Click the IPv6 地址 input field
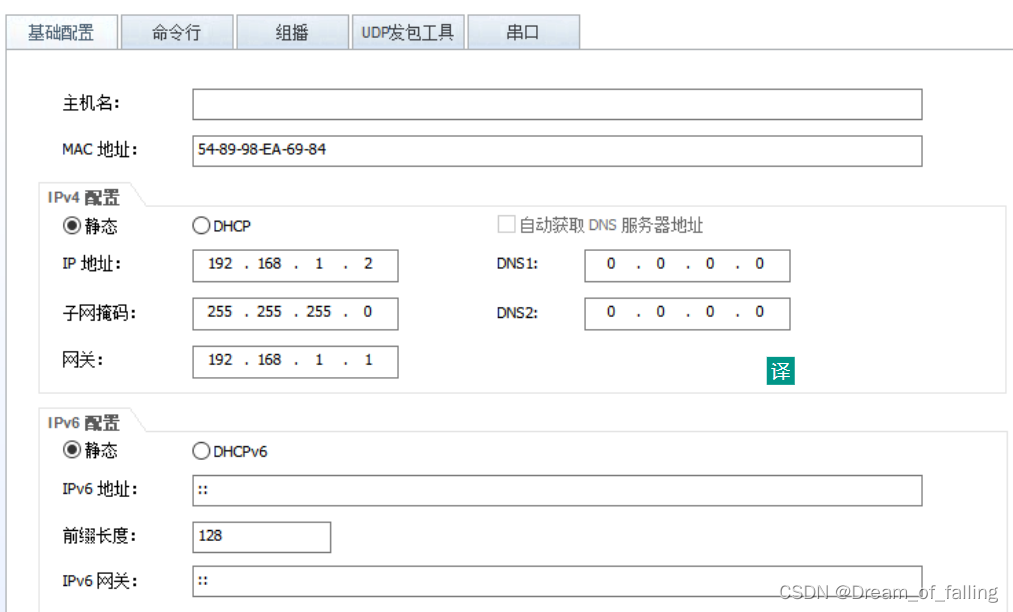This screenshot has width=1013, height=612. [x=557, y=491]
